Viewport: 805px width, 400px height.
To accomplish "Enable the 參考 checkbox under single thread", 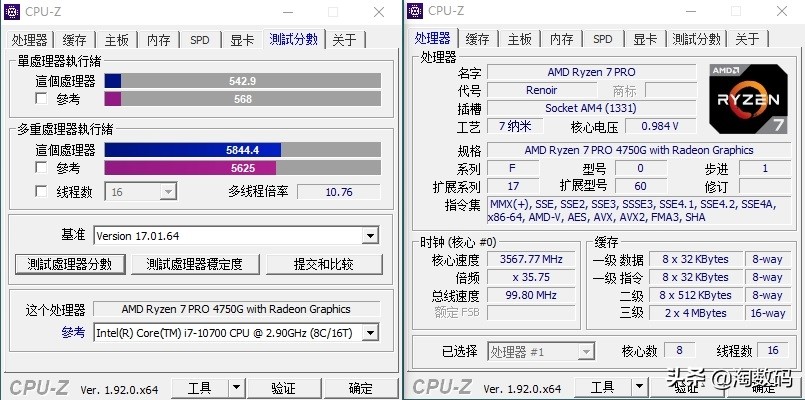I will (x=41, y=99).
